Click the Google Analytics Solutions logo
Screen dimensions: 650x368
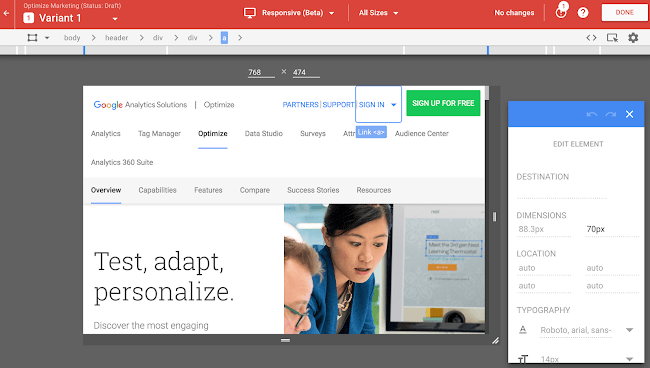(x=140, y=105)
